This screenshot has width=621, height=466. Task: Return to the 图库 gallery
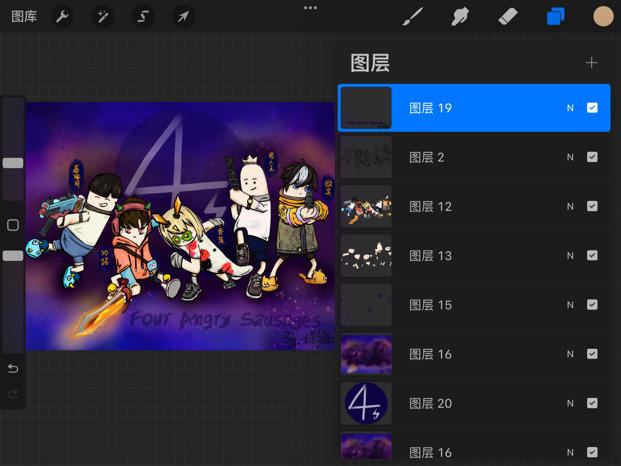(24, 17)
